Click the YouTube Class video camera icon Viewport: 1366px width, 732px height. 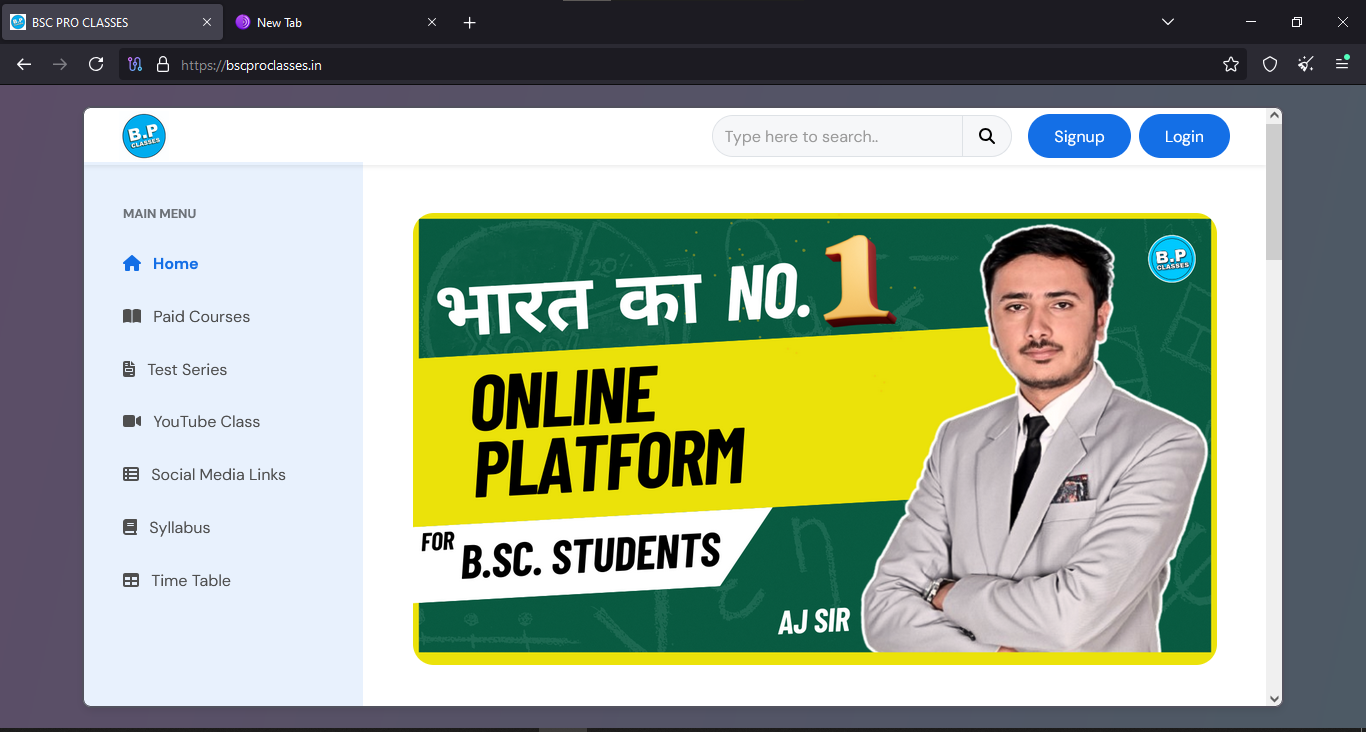132,421
